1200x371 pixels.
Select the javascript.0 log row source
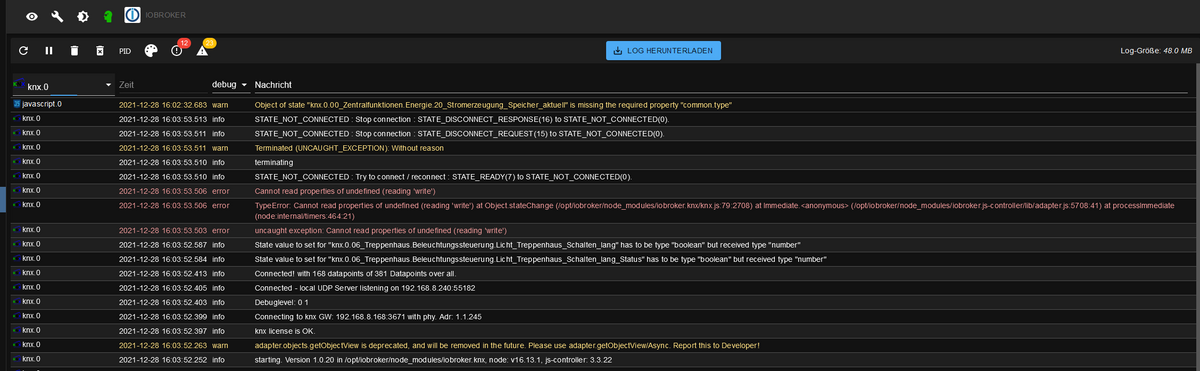[x=42, y=104]
